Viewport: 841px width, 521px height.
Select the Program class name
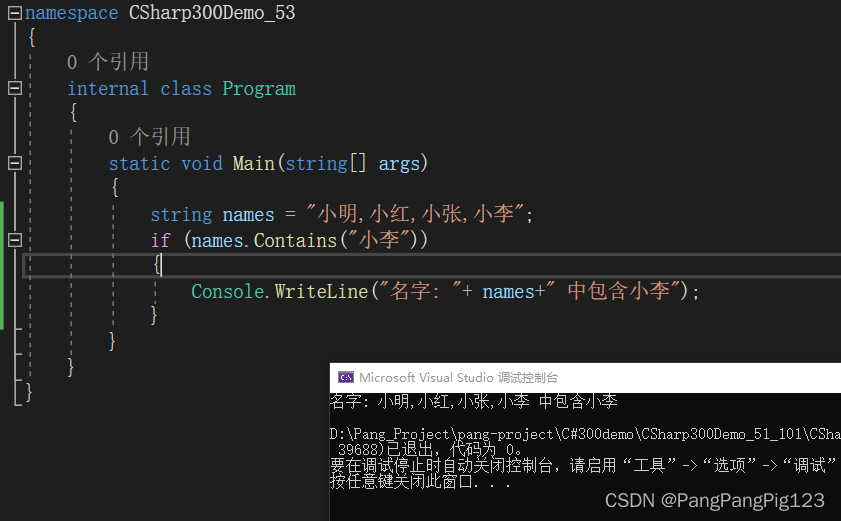tap(259, 89)
